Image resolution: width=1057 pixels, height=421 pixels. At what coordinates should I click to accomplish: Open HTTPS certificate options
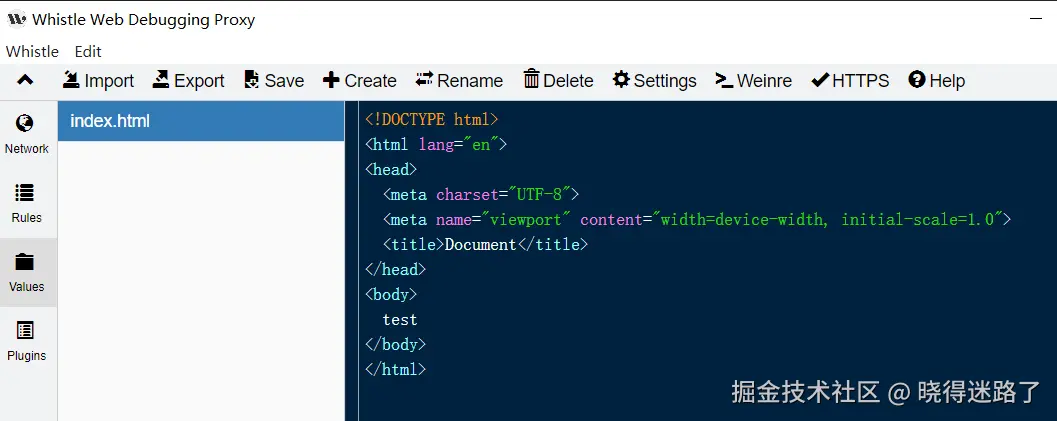tap(850, 81)
